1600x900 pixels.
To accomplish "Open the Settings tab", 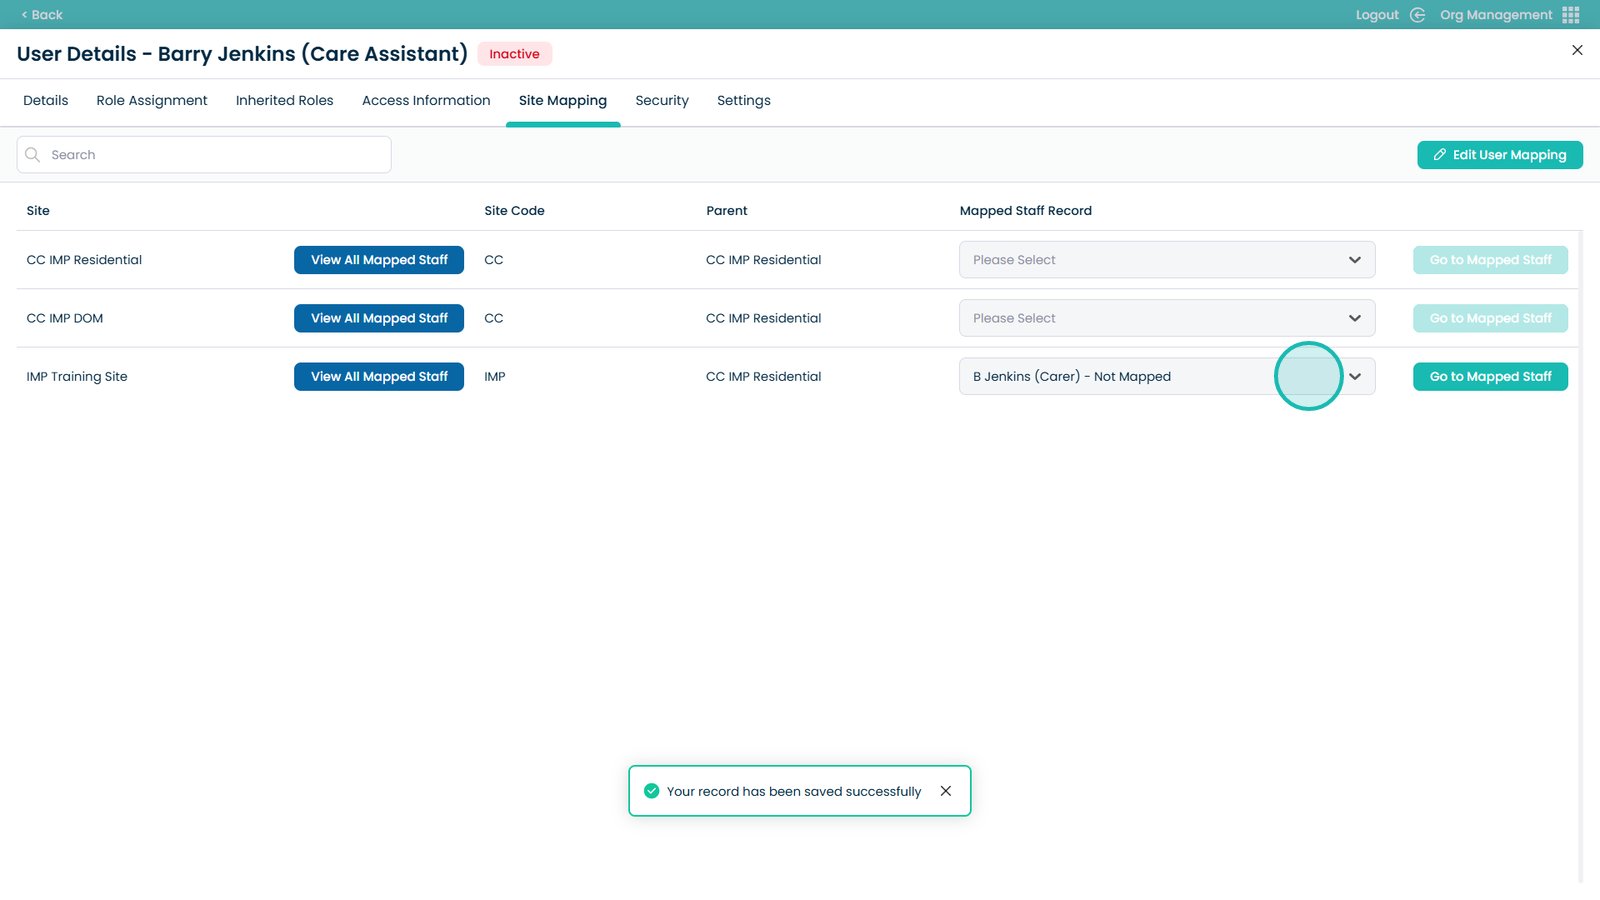I will click(743, 101).
